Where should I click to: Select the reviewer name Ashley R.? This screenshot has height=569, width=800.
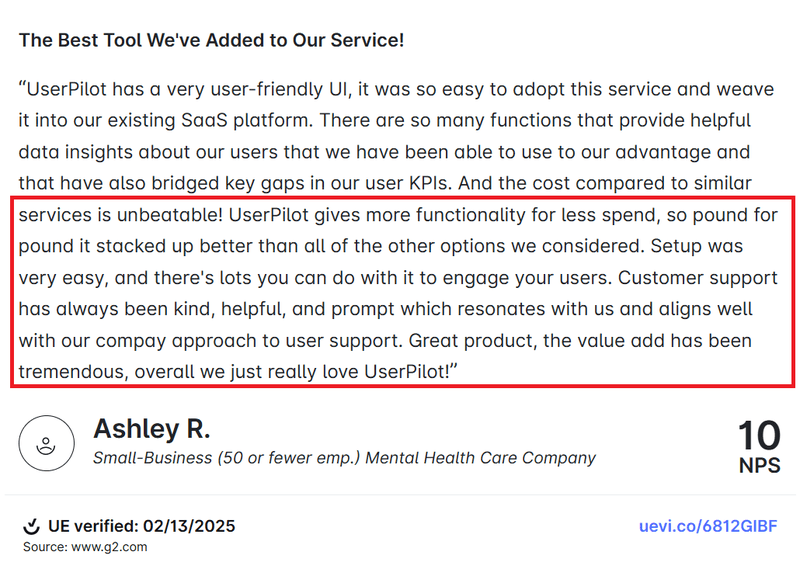(x=152, y=430)
